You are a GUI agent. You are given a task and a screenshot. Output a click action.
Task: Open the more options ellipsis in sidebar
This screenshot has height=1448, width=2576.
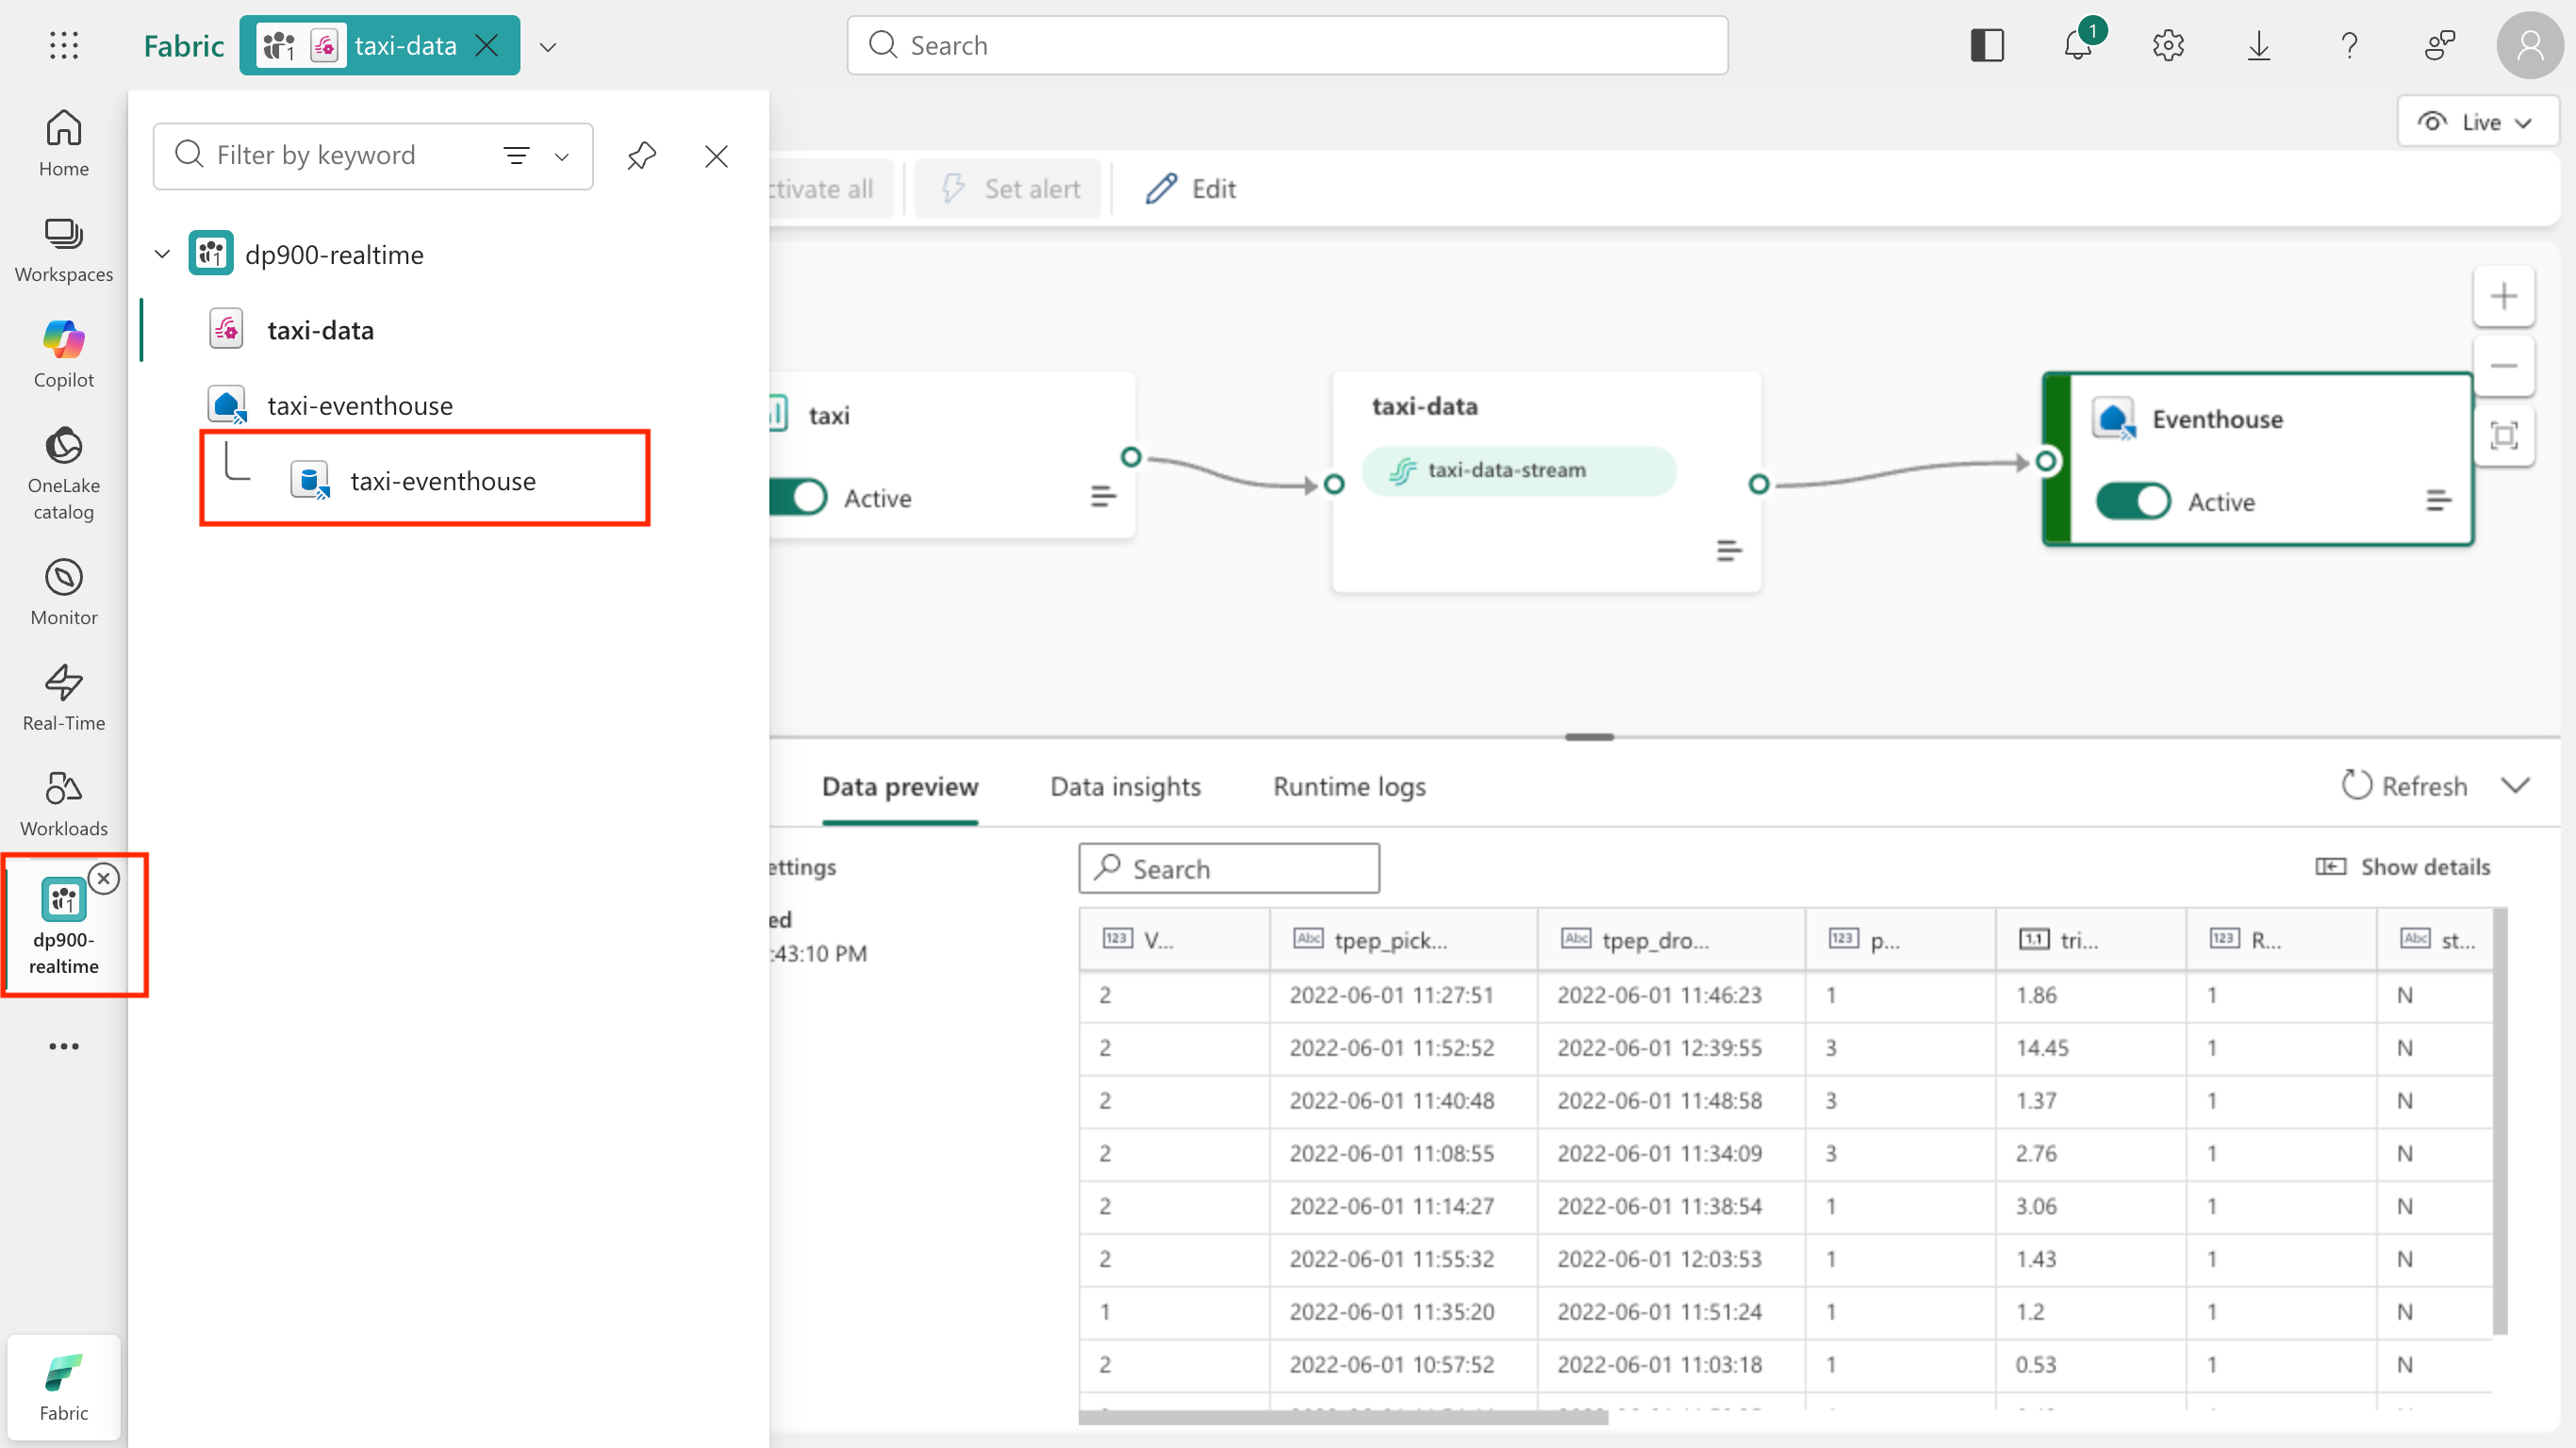tap(64, 1046)
